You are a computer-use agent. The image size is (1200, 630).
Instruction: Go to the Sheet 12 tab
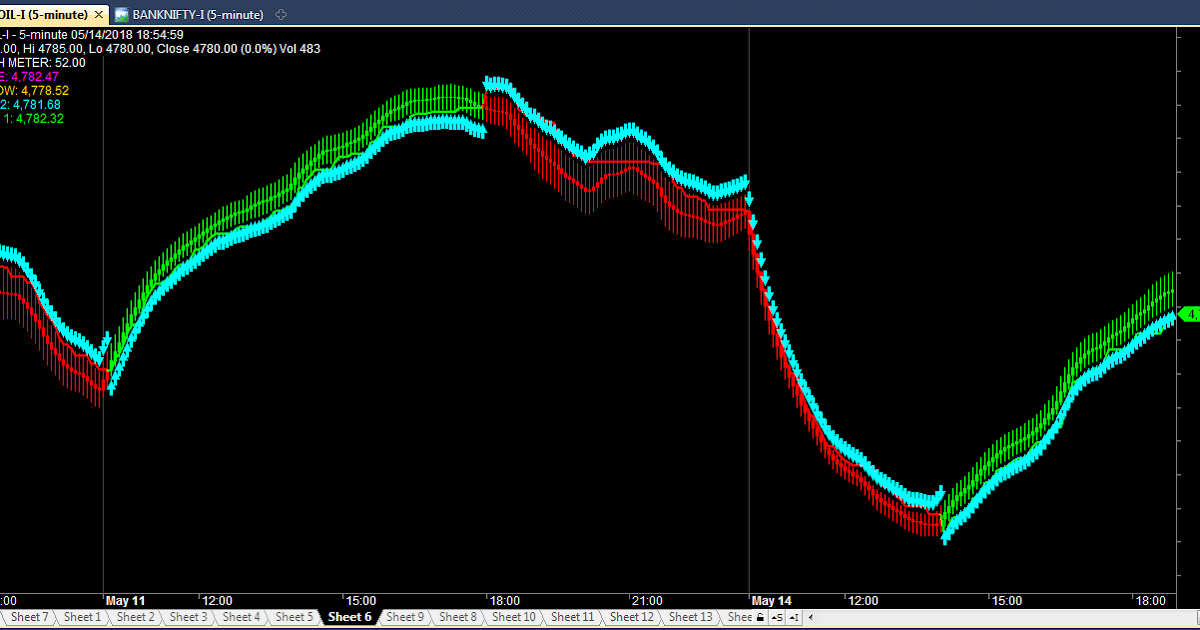click(x=631, y=617)
